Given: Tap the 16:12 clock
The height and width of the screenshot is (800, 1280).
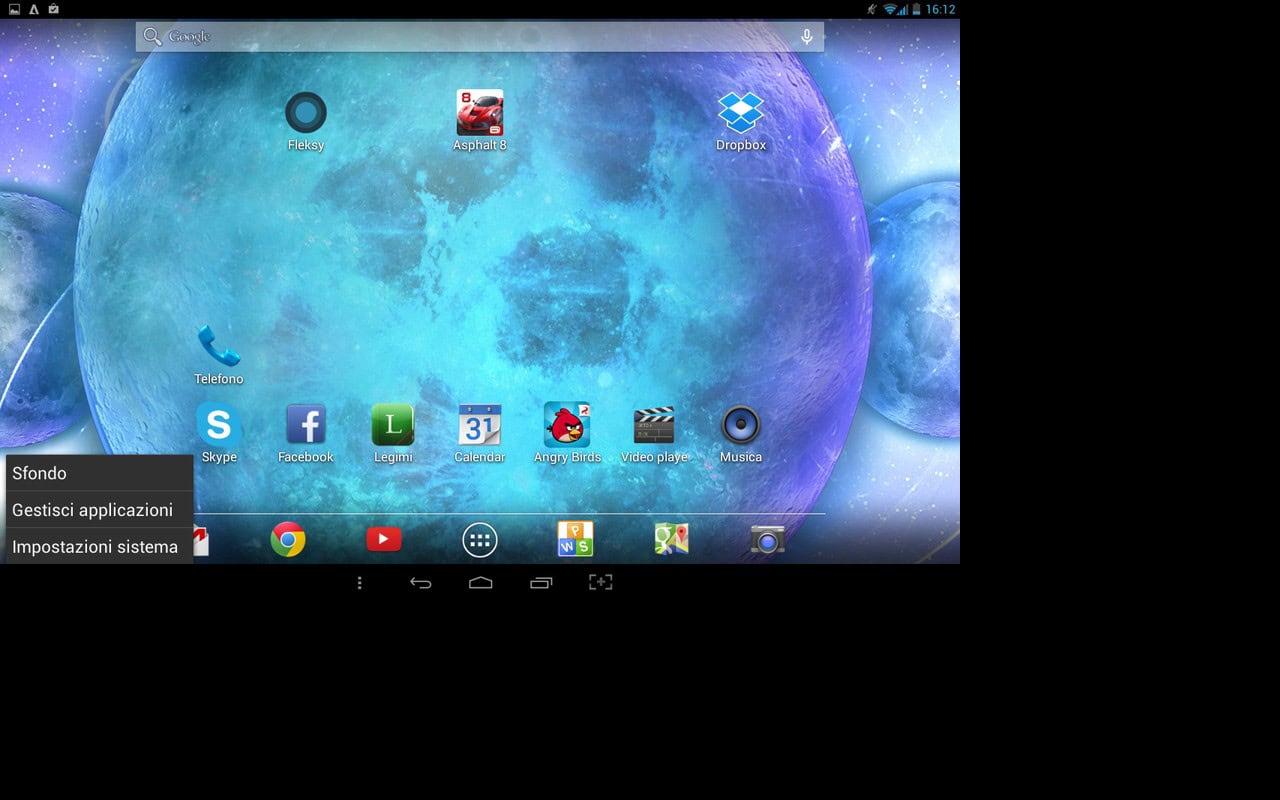Looking at the screenshot, I should [x=940, y=9].
